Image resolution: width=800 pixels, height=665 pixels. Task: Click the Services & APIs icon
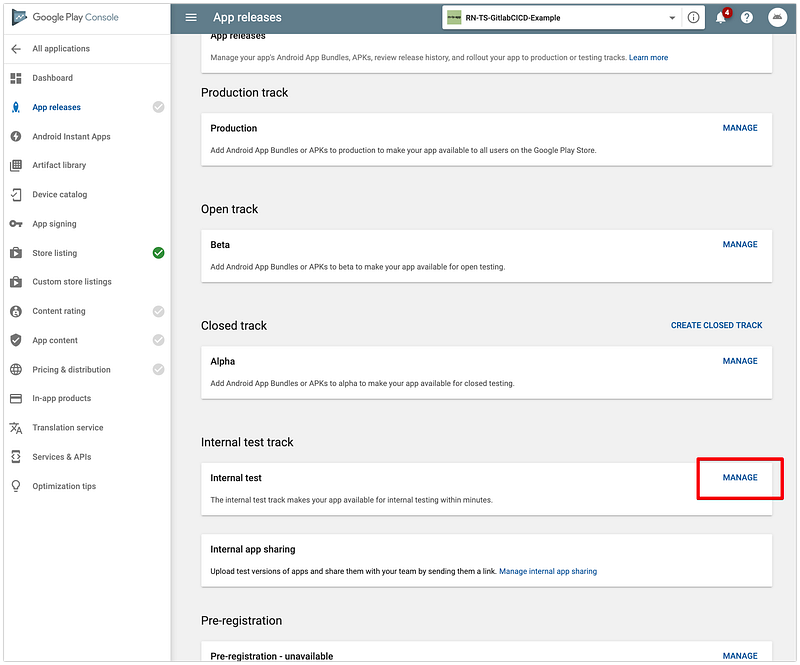[16, 457]
